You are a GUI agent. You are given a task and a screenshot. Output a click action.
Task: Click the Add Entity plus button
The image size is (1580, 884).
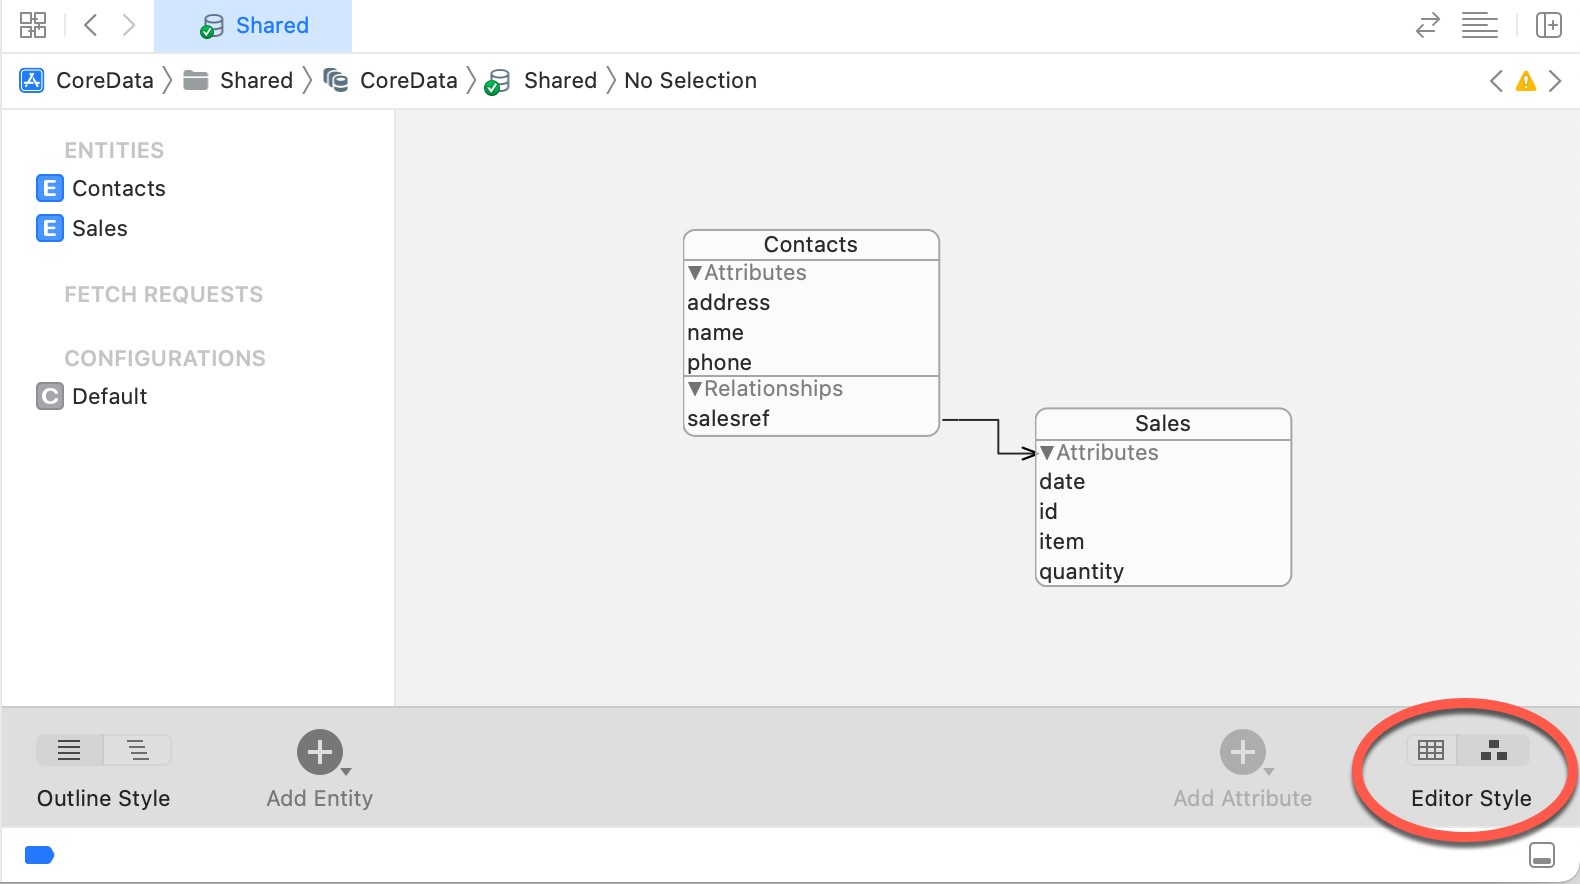pyautogui.click(x=319, y=752)
